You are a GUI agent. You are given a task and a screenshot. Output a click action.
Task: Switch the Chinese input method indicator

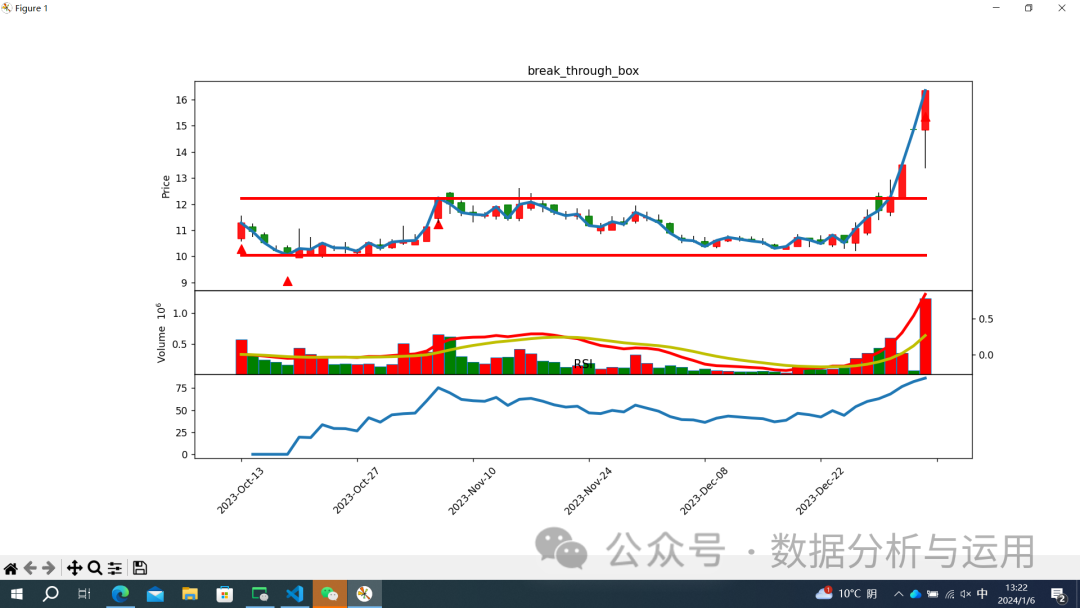point(982,594)
